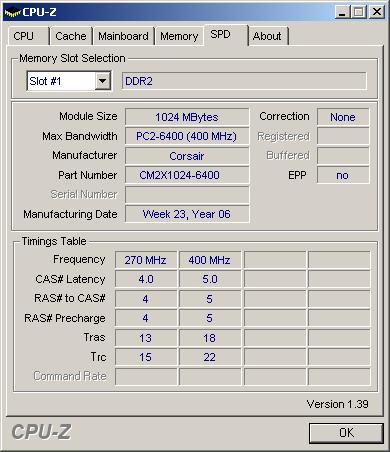Click the 270 MHz frequency cell
This screenshot has width=390, height=452.
(x=146, y=260)
